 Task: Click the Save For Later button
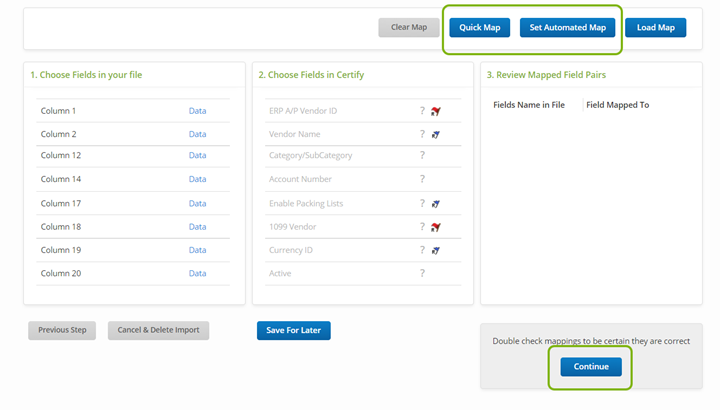click(x=293, y=331)
